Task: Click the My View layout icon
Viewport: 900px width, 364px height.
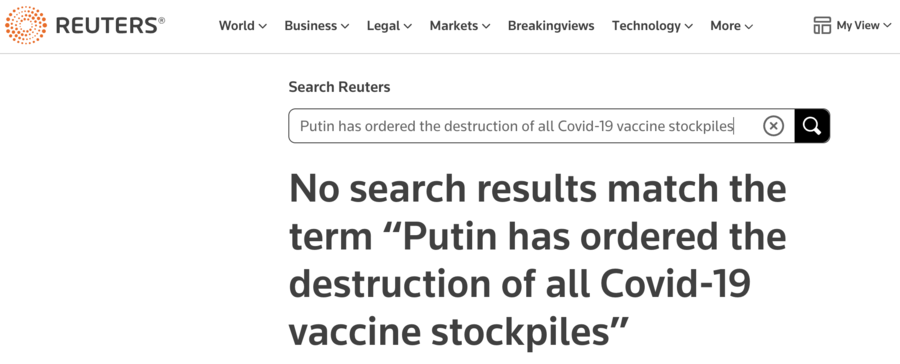Action: point(822,25)
